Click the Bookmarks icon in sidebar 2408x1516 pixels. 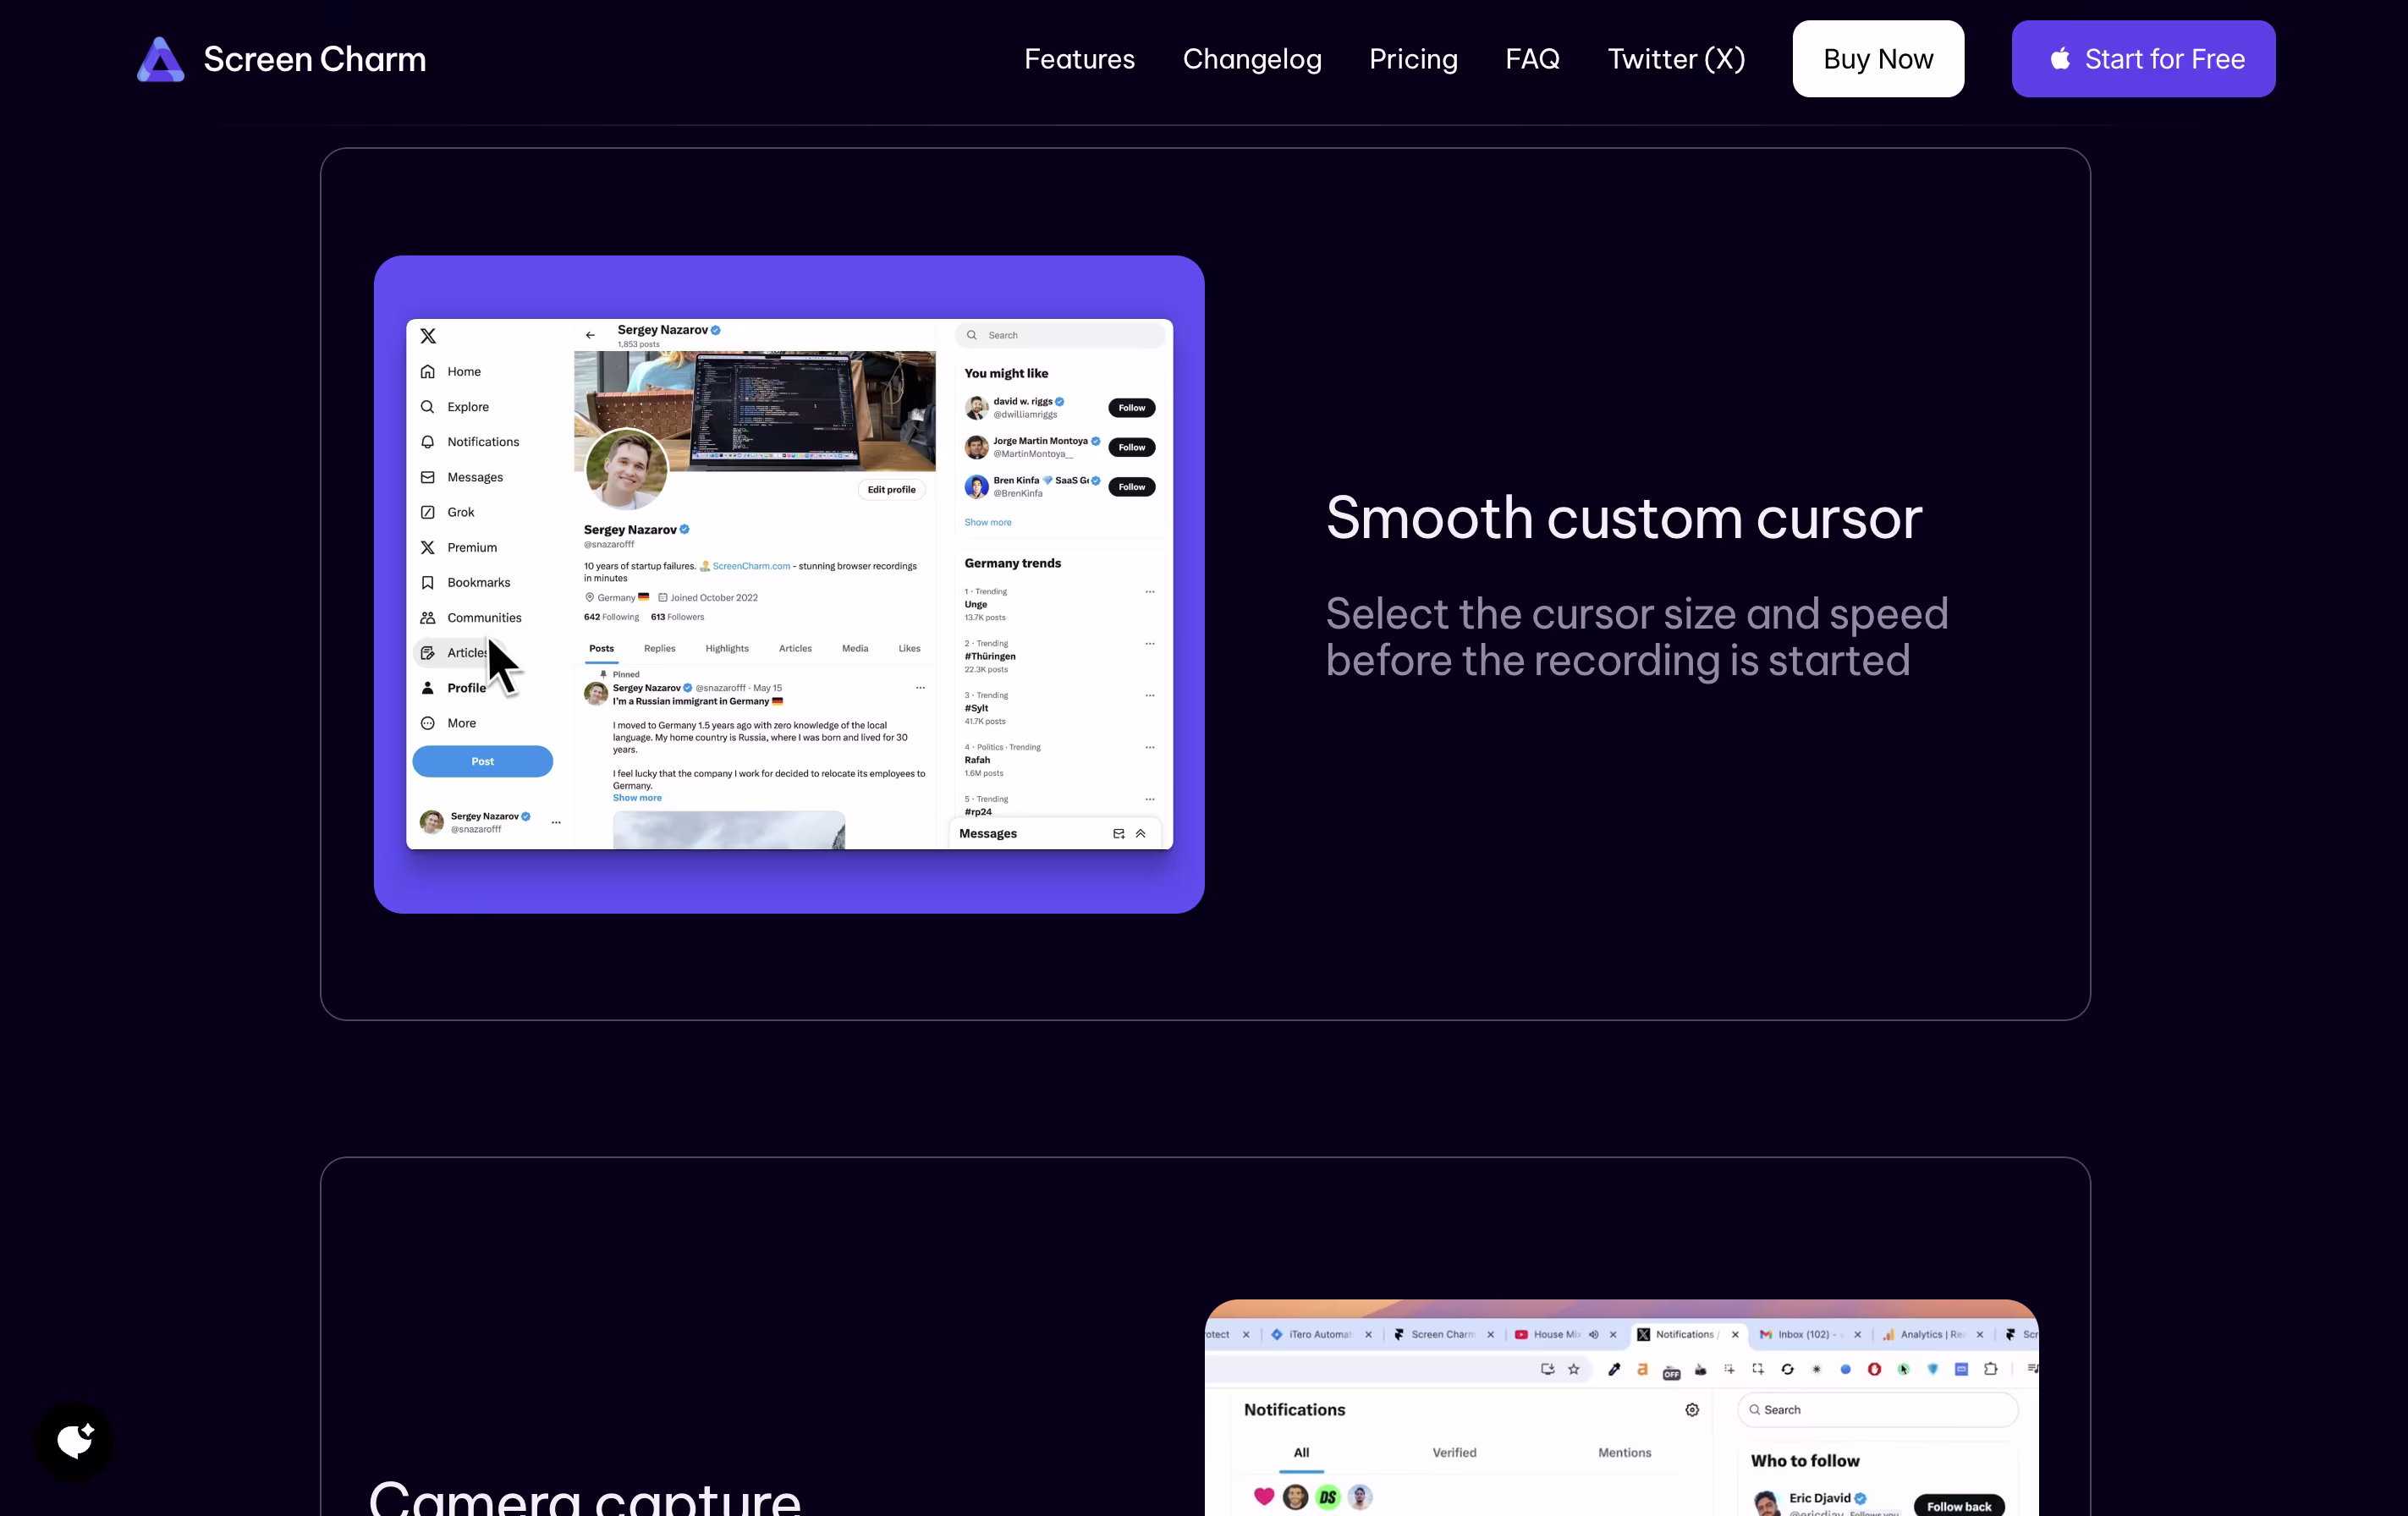[x=428, y=582]
